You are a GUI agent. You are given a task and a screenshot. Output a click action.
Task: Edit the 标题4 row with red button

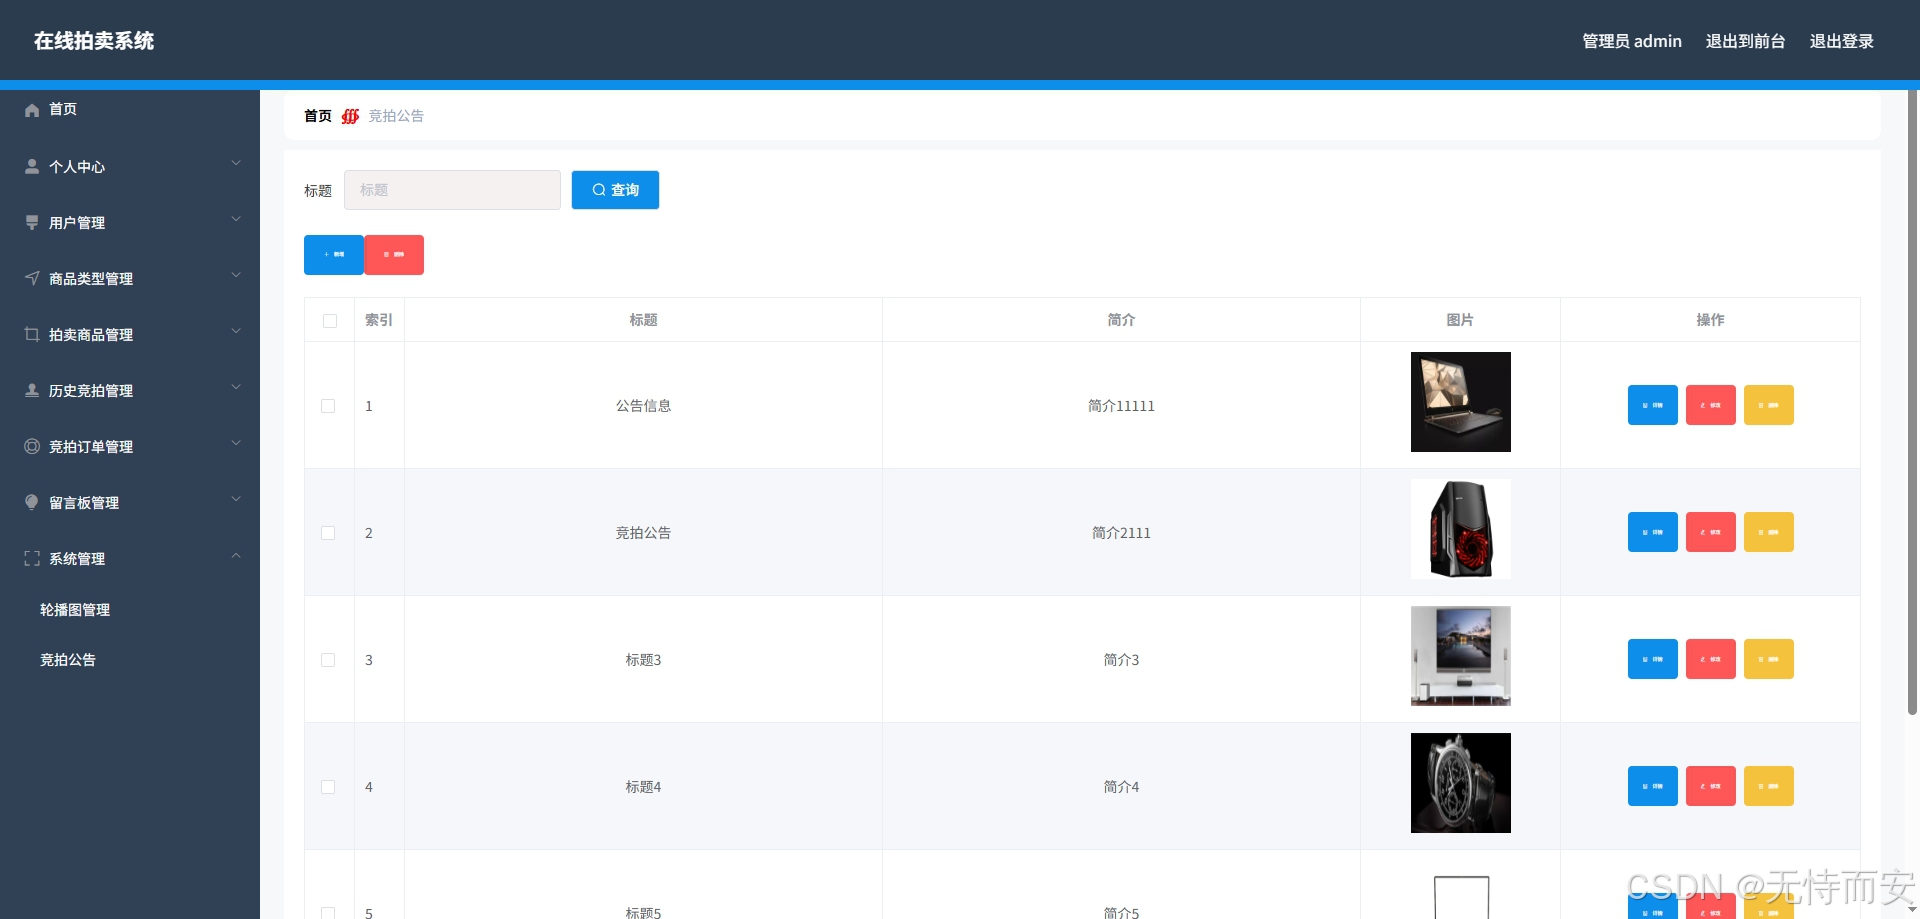pyautogui.click(x=1711, y=786)
